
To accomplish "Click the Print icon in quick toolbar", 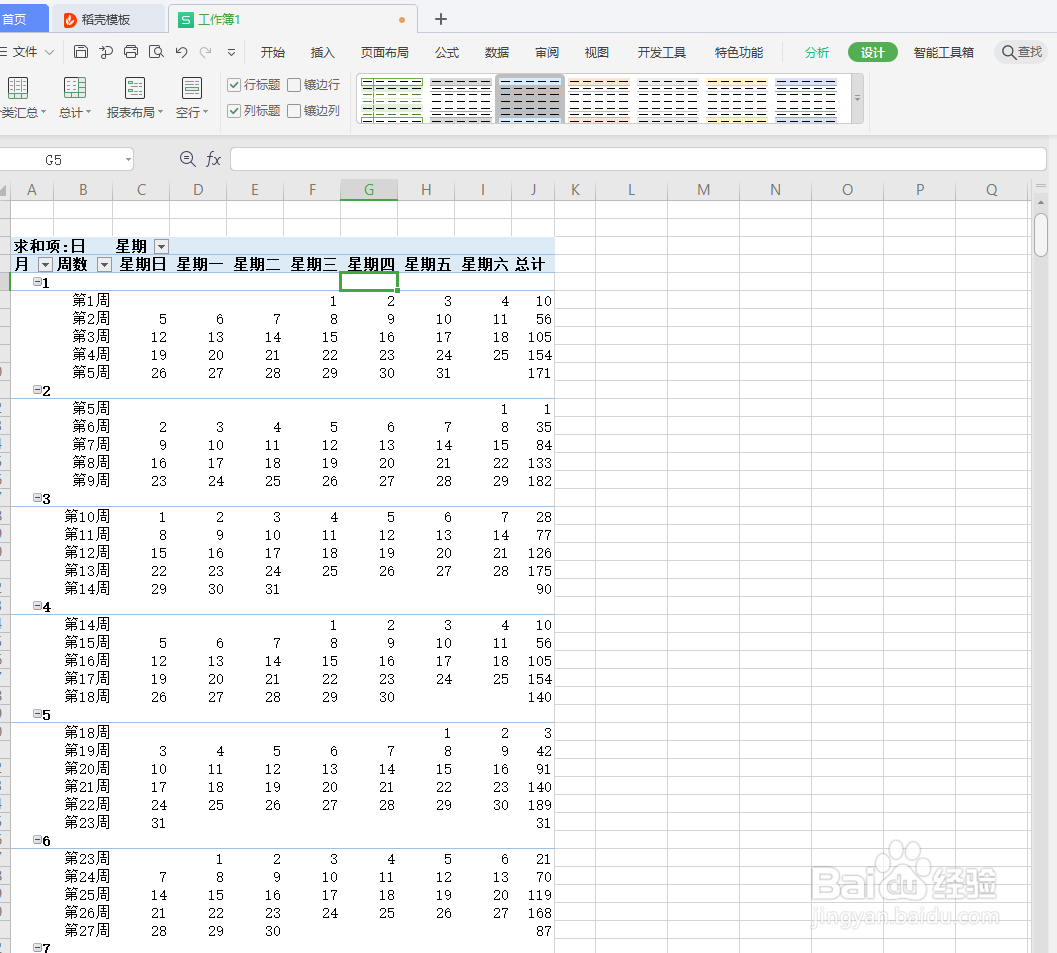I will click(x=131, y=52).
